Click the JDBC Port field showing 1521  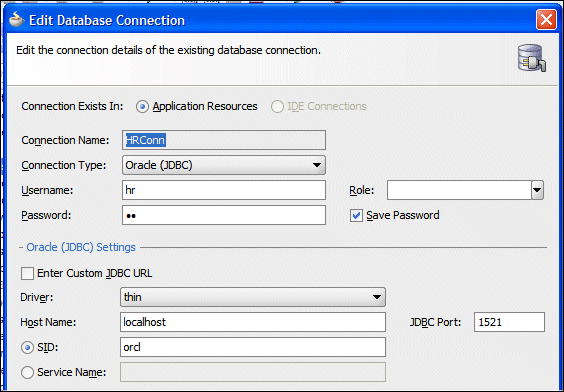pos(509,322)
